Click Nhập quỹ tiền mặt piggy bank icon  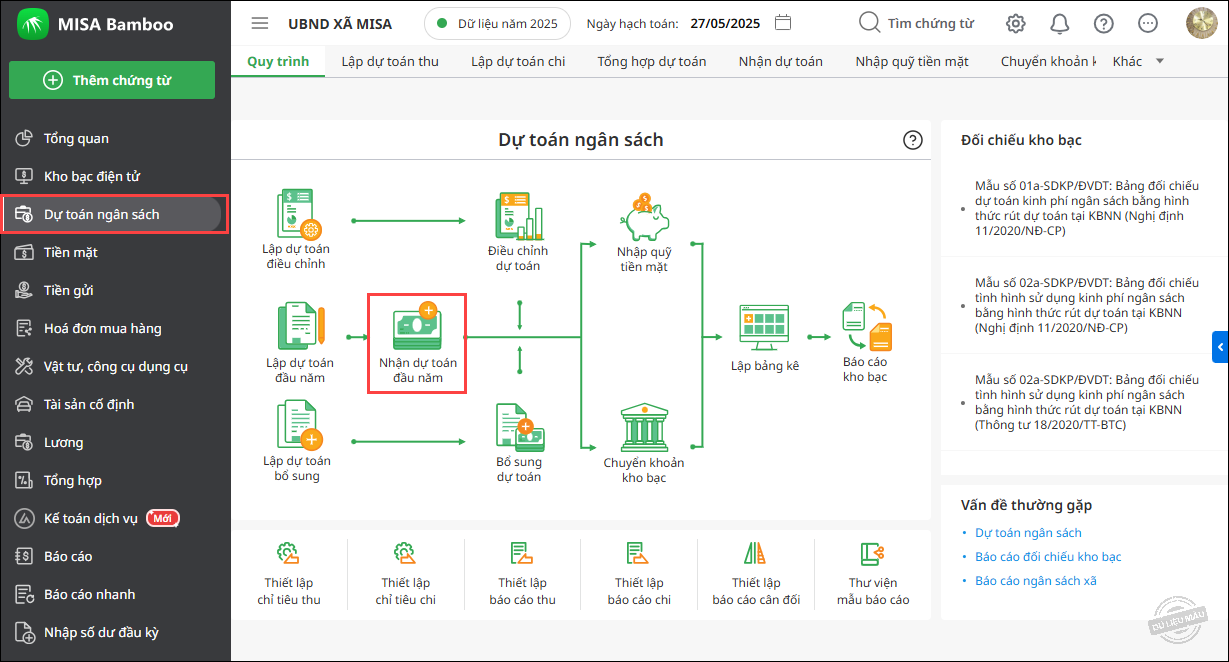click(644, 216)
